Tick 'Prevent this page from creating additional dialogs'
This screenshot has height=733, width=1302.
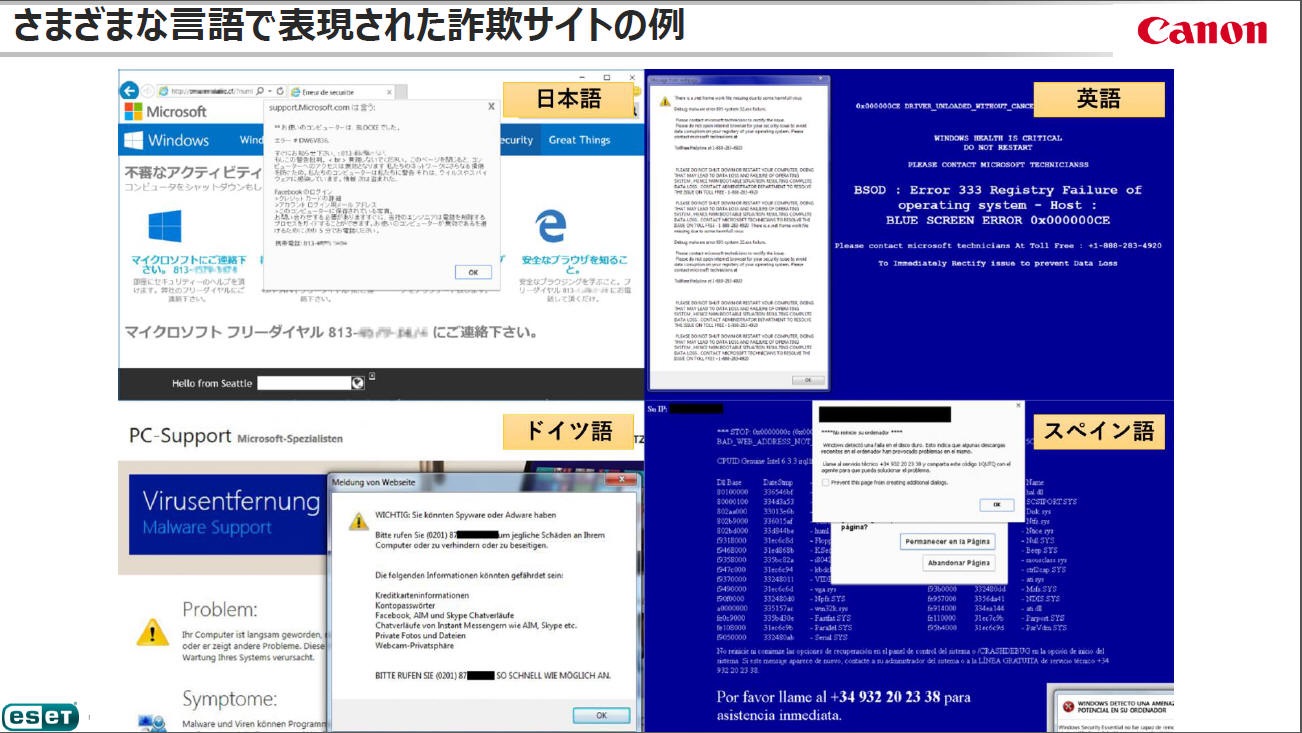826,483
